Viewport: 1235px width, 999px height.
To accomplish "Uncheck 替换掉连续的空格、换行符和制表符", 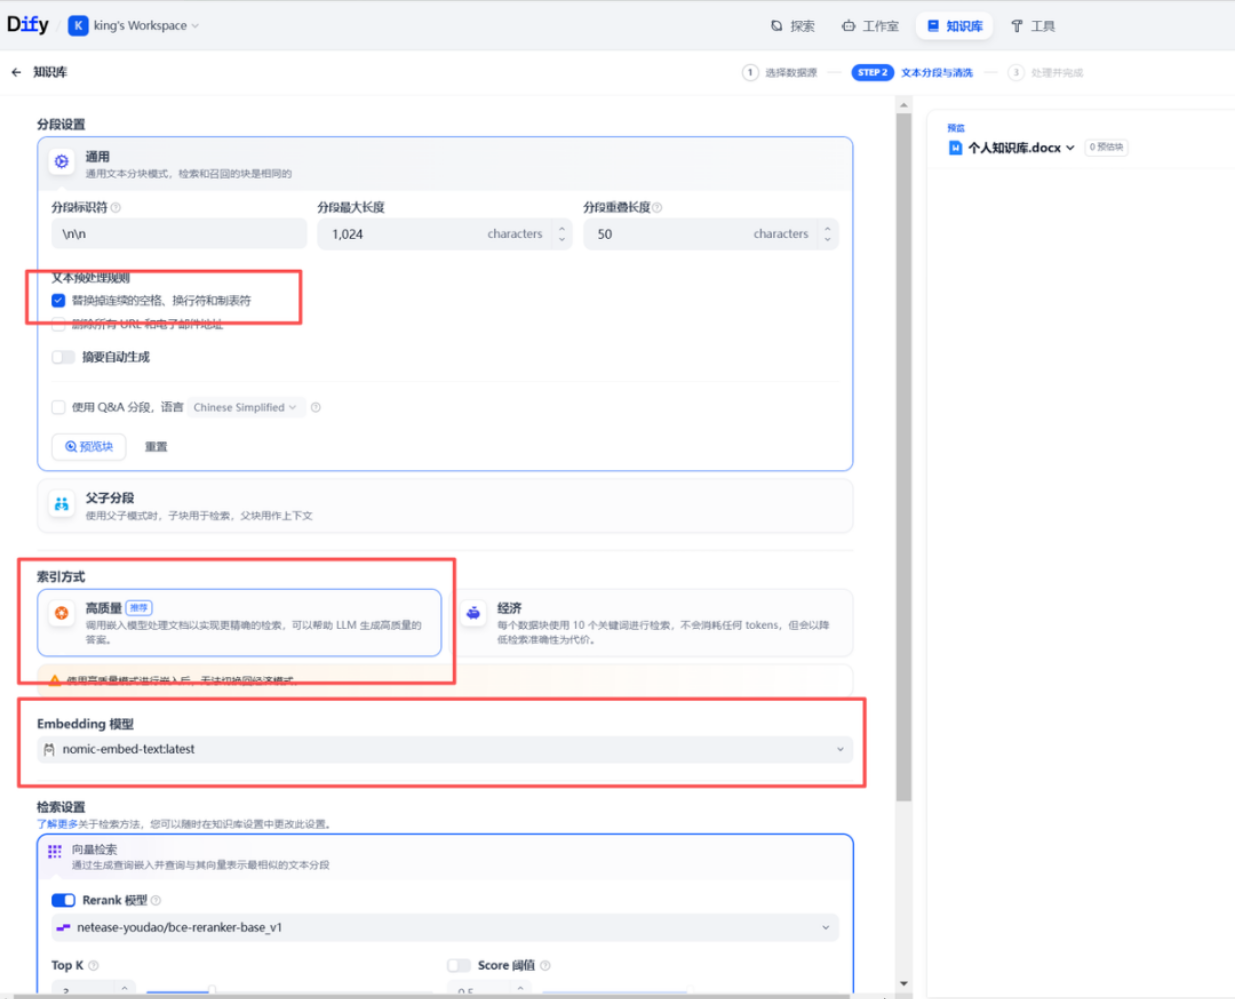I will [58, 300].
